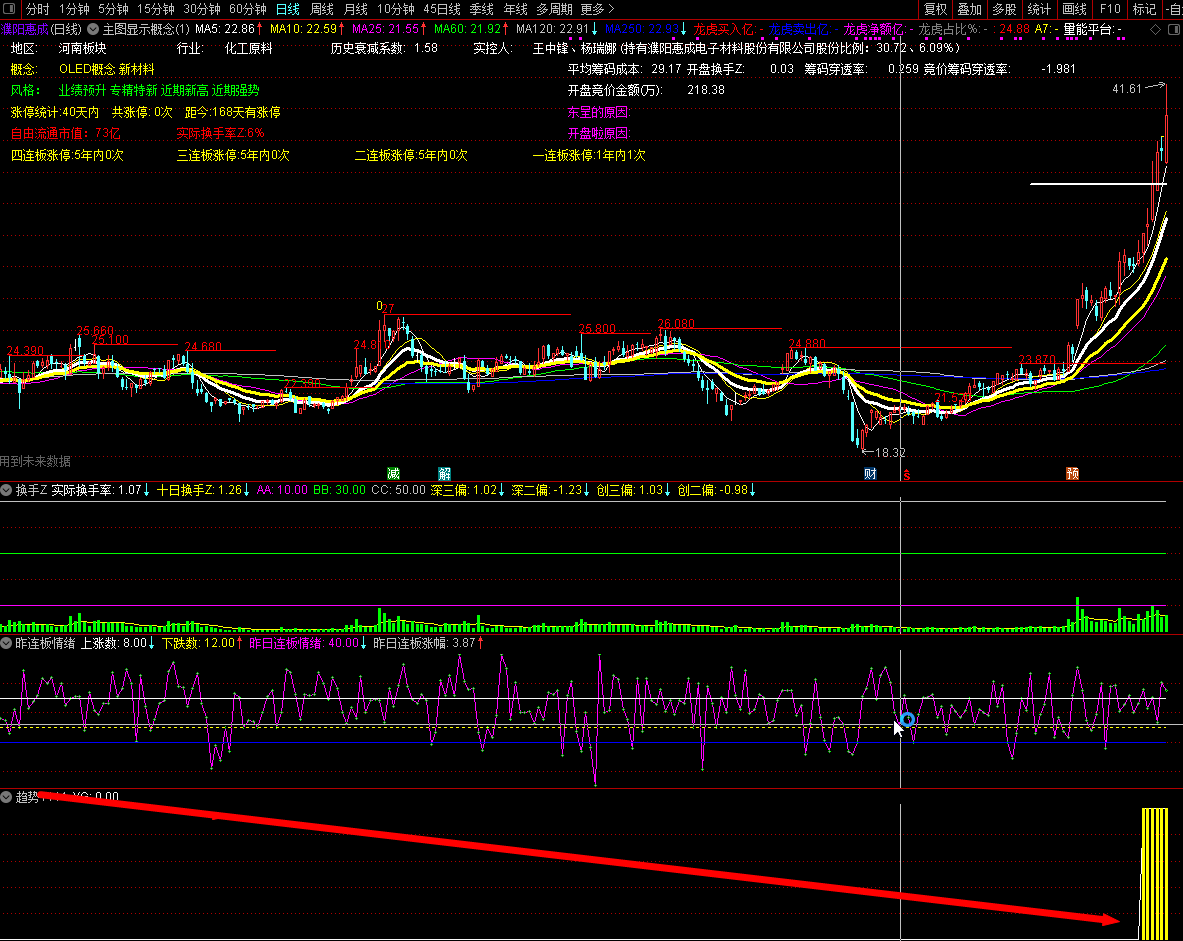Click the 18.32 low price label

[x=890, y=453]
